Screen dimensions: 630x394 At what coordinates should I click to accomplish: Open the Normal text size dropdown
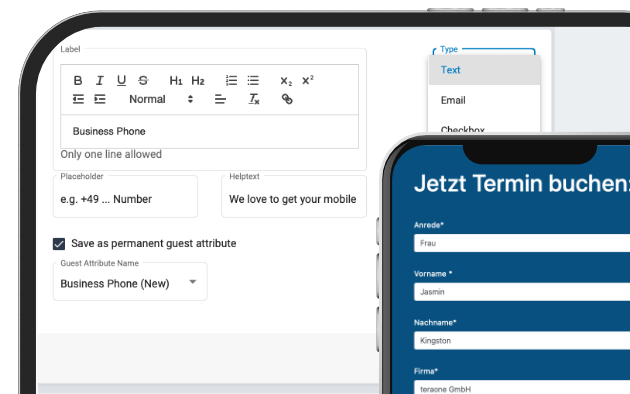pos(161,99)
